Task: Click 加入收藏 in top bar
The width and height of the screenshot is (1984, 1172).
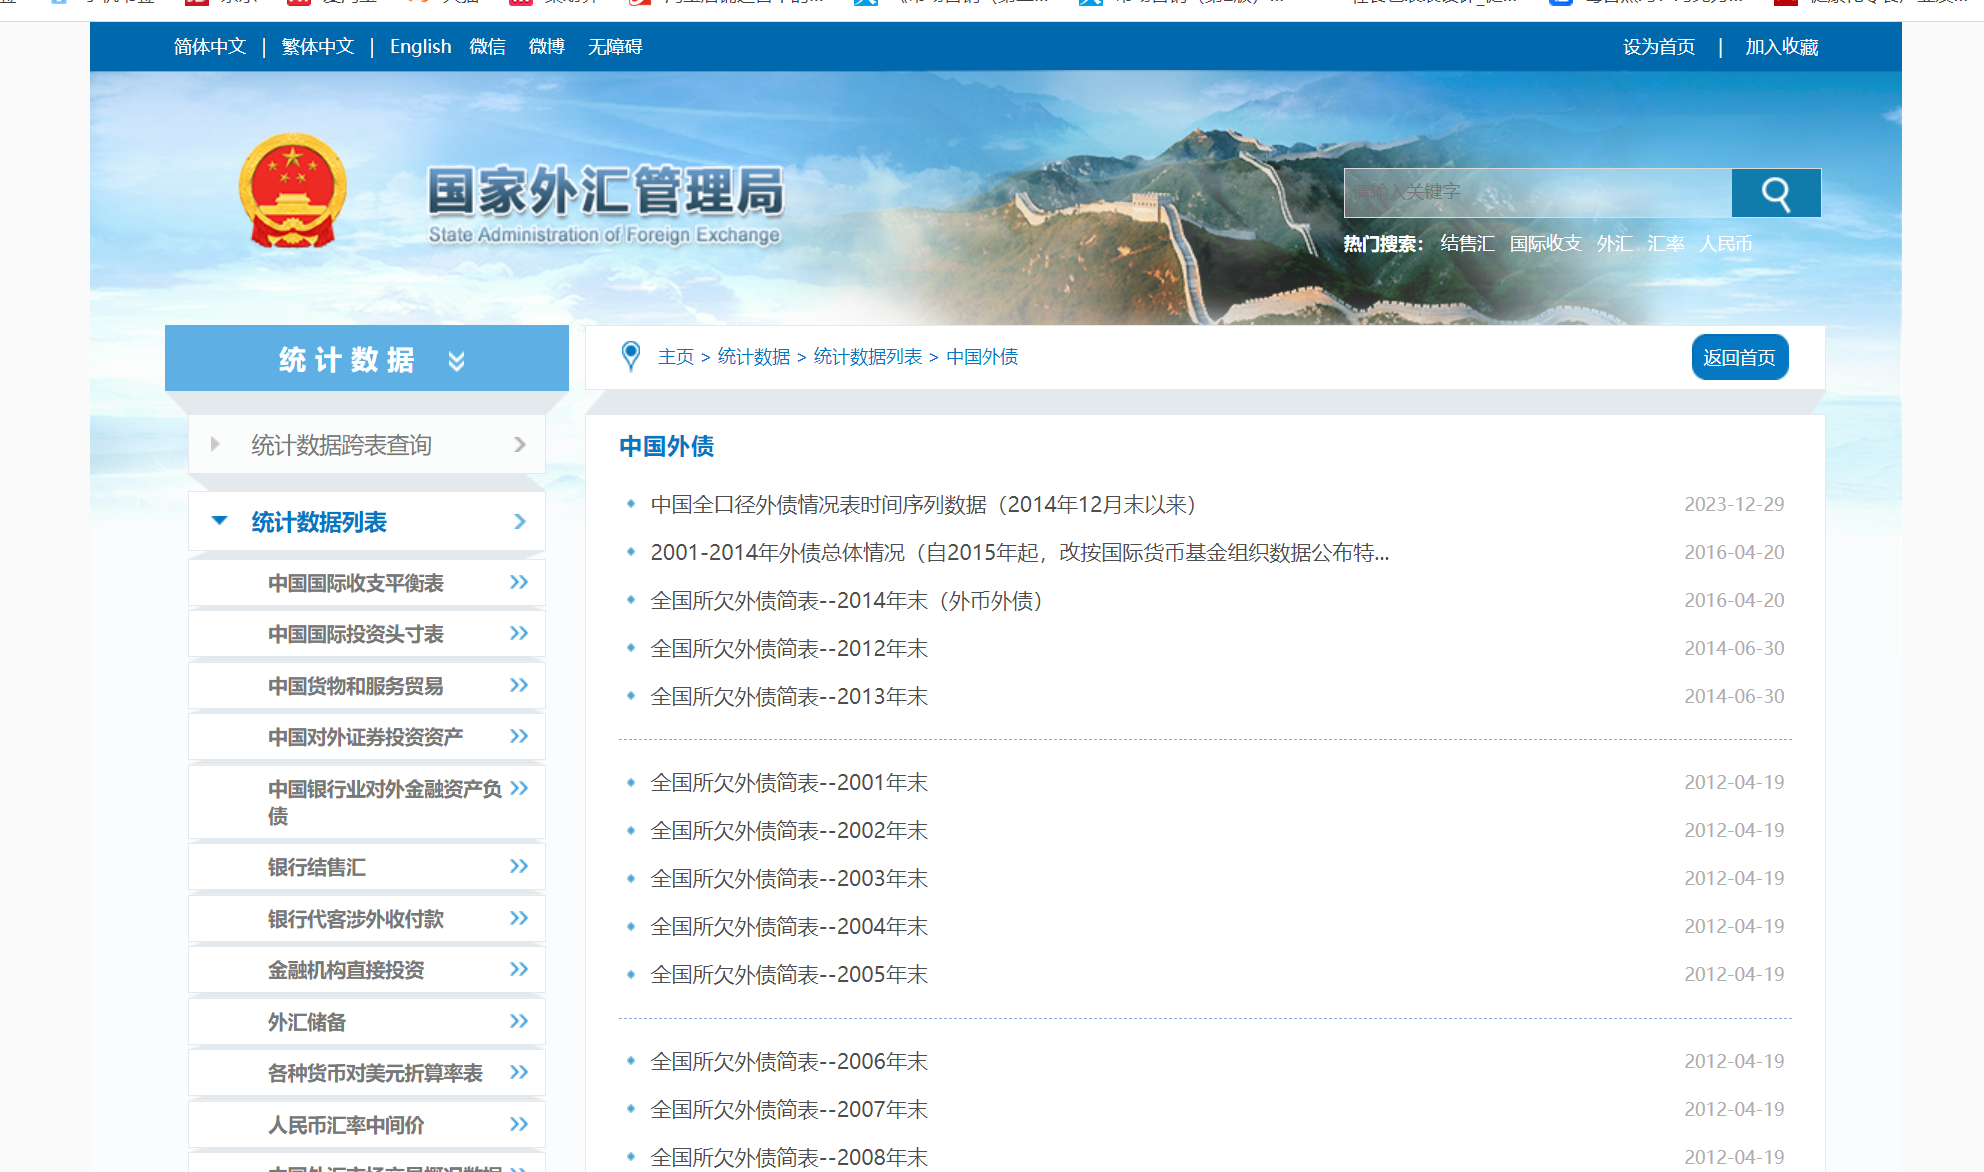Action: click(1781, 47)
